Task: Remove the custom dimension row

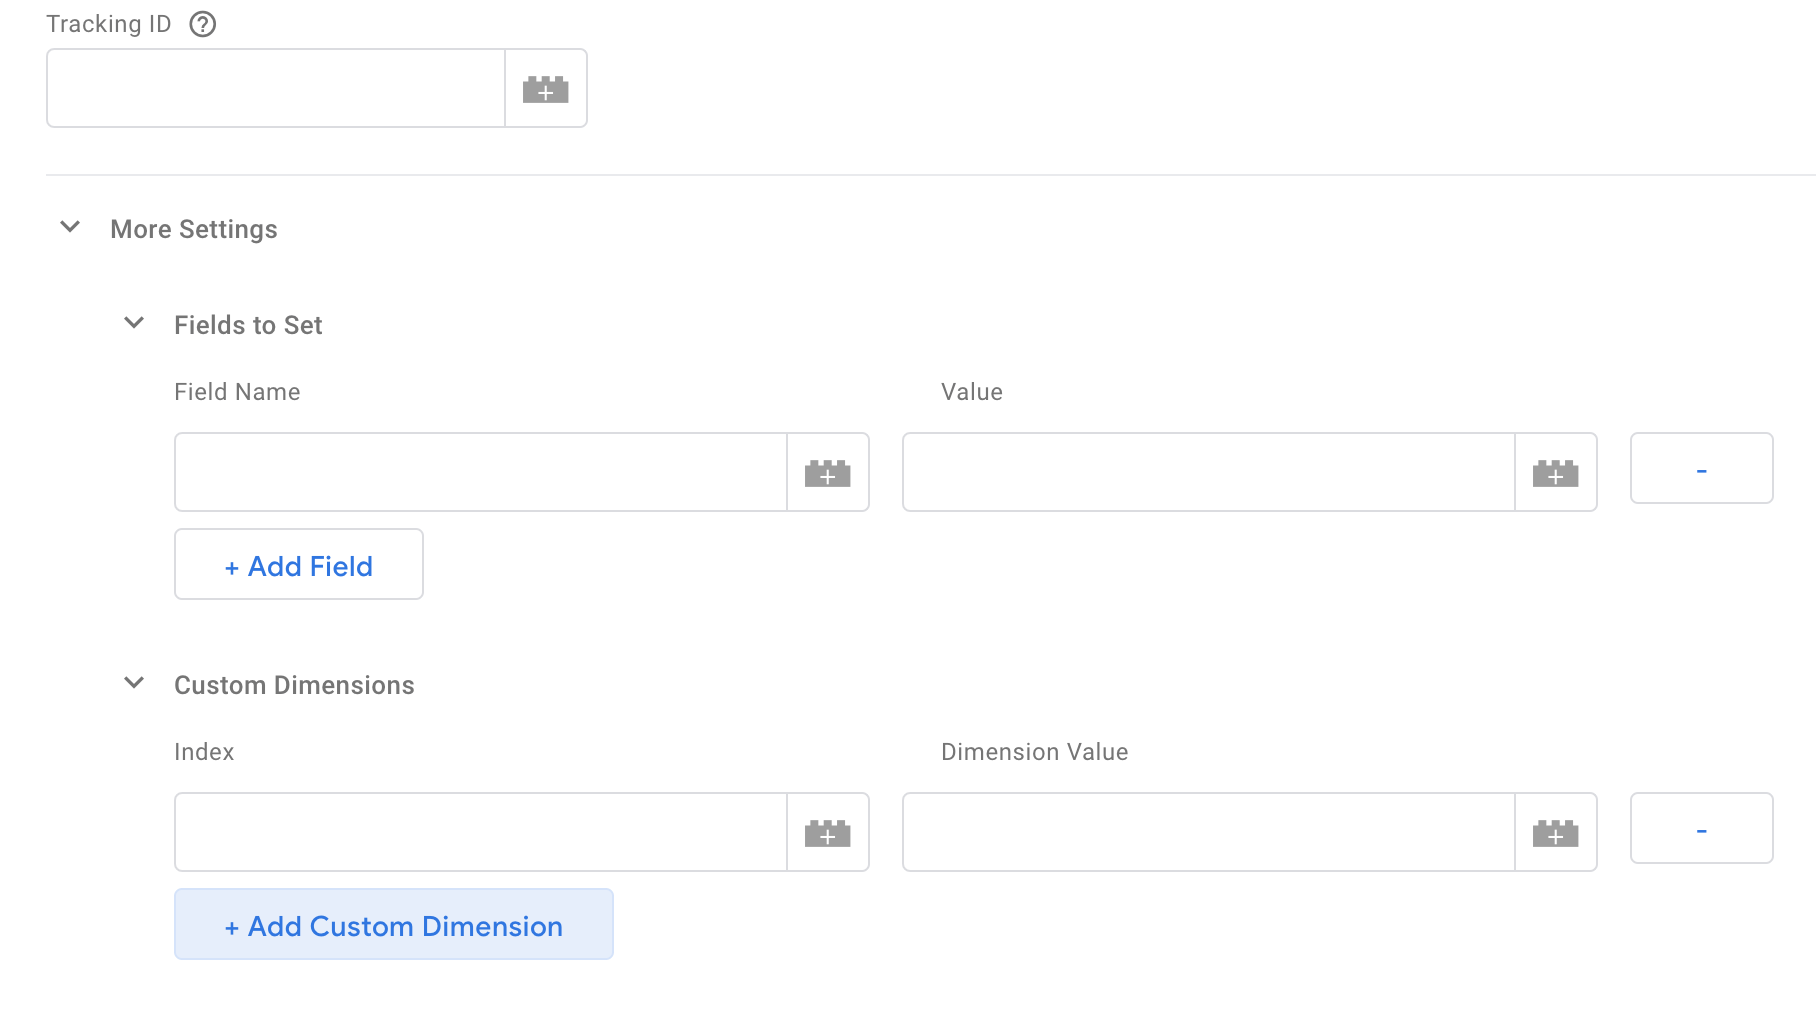Action: [1701, 829]
